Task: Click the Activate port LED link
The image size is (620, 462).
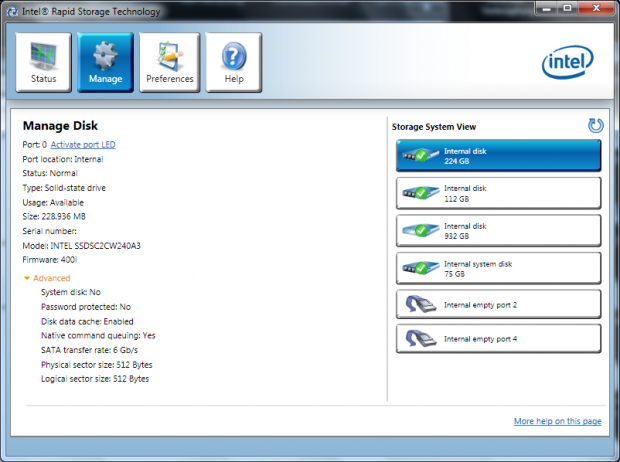Action: 83,145
